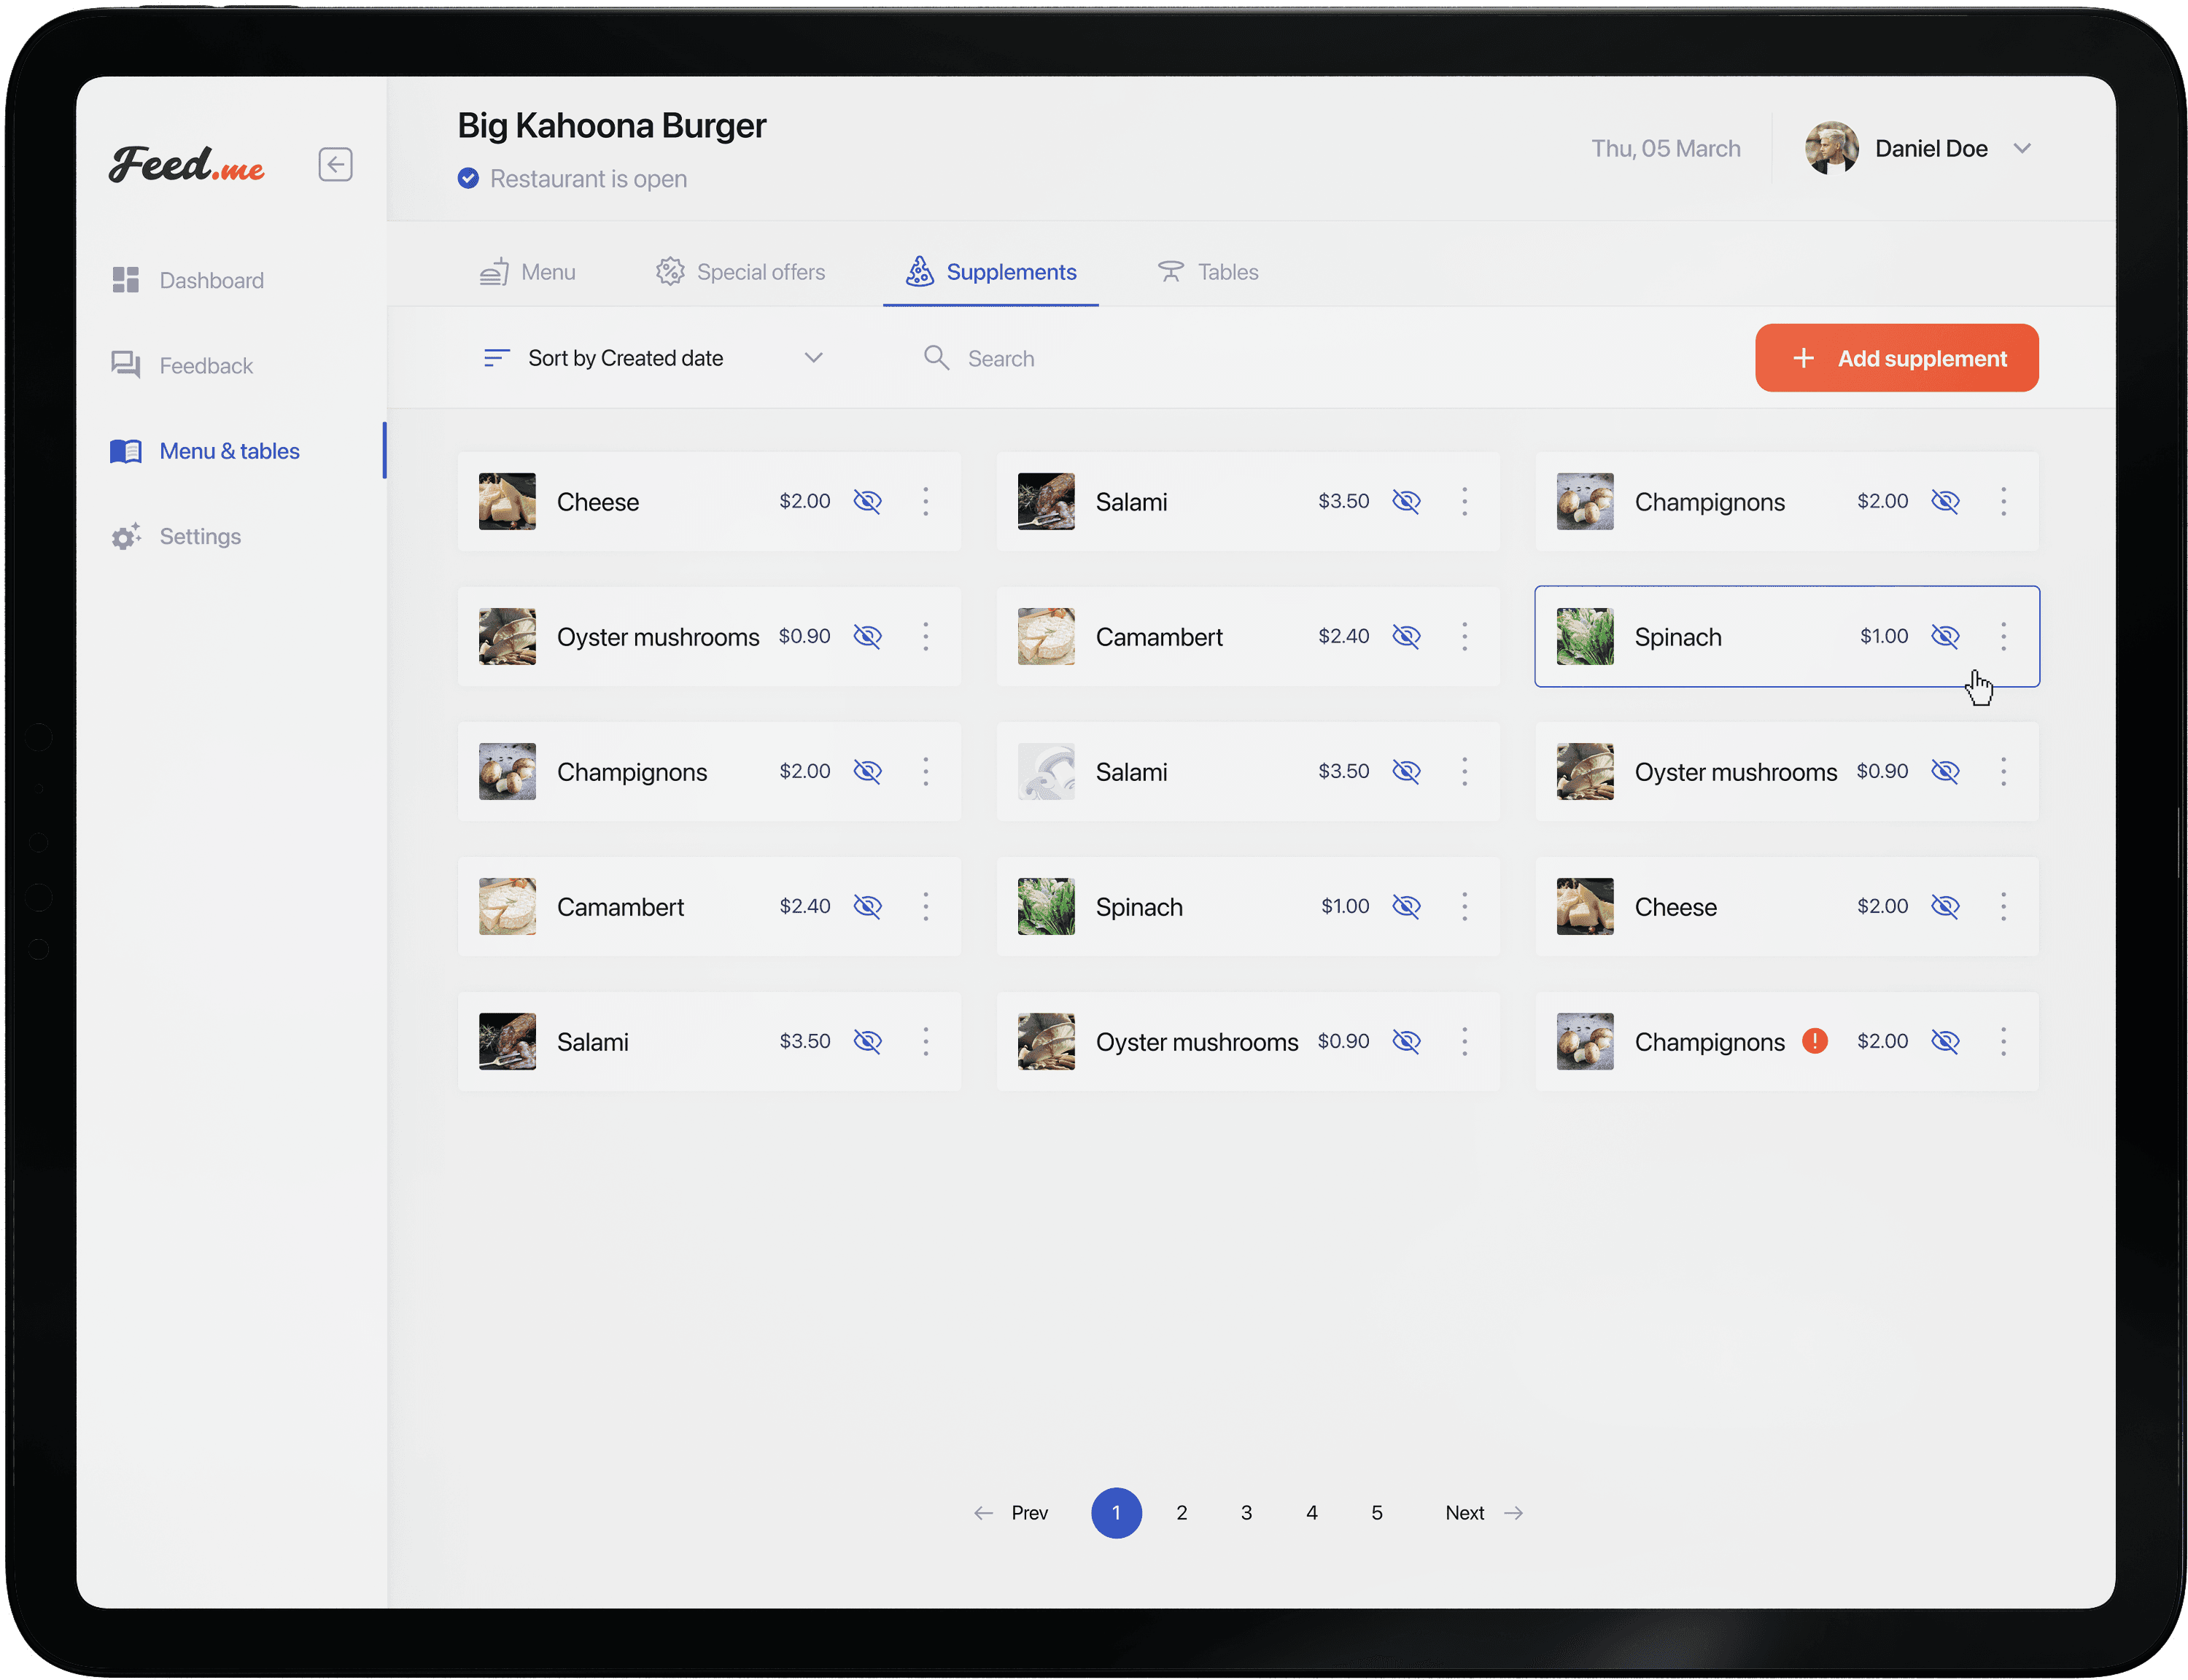
Task: Click the left arrow beside Prev
Action: [x=983, y=1513]
